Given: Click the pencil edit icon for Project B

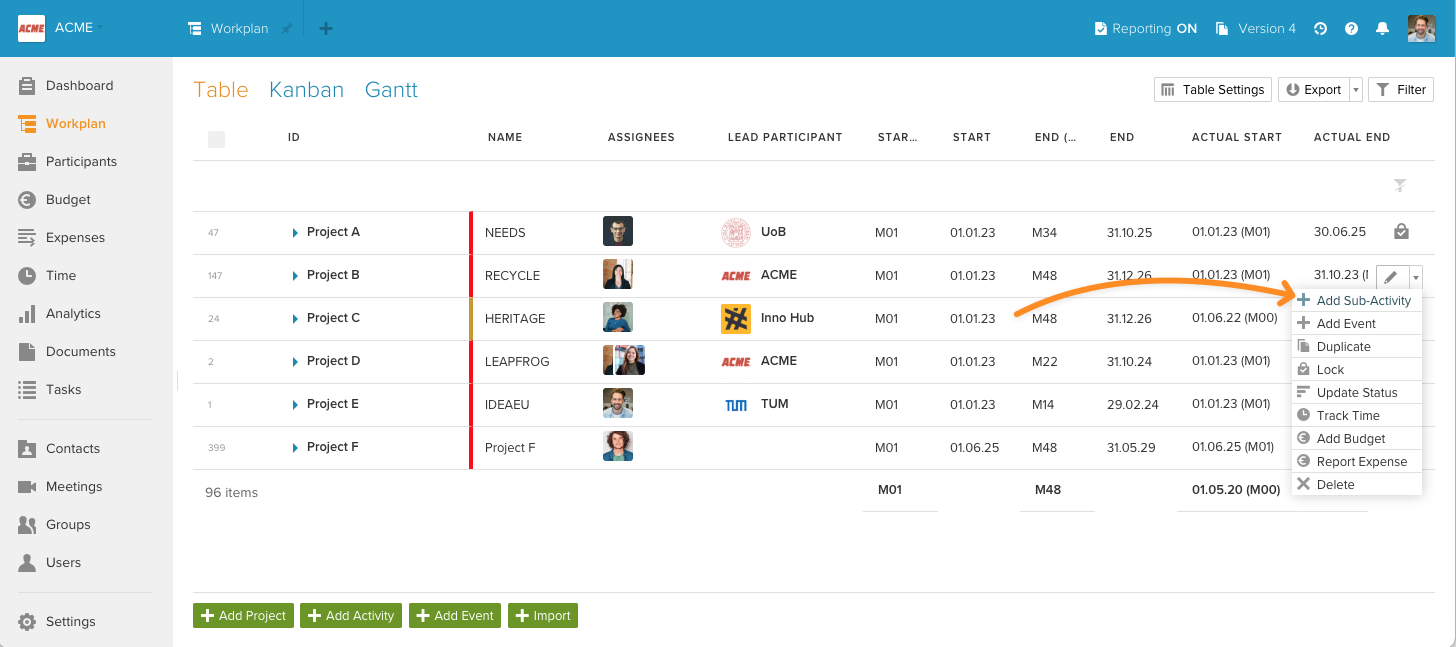Looking at the screenshot, I should point(1392,278).
